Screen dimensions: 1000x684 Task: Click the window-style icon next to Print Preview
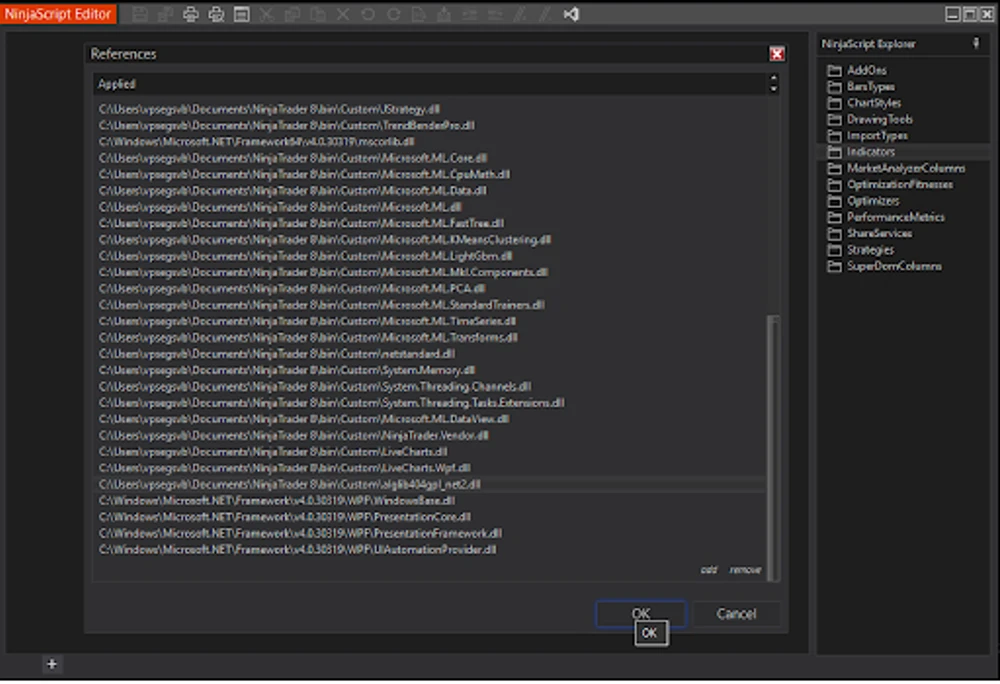pos(242,14)
